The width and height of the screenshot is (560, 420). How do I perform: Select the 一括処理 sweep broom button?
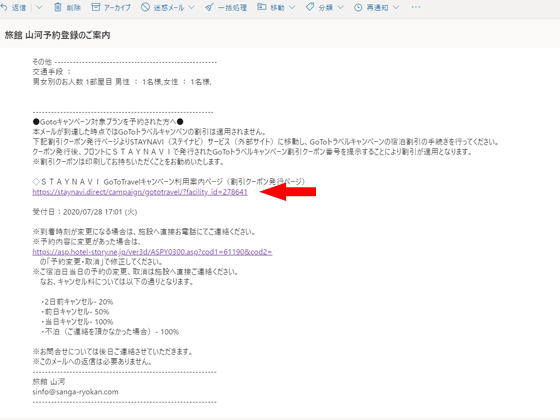point(226,8)
